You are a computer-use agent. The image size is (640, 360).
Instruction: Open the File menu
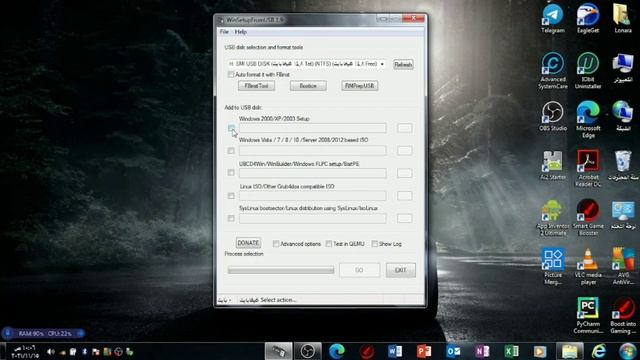224,32
